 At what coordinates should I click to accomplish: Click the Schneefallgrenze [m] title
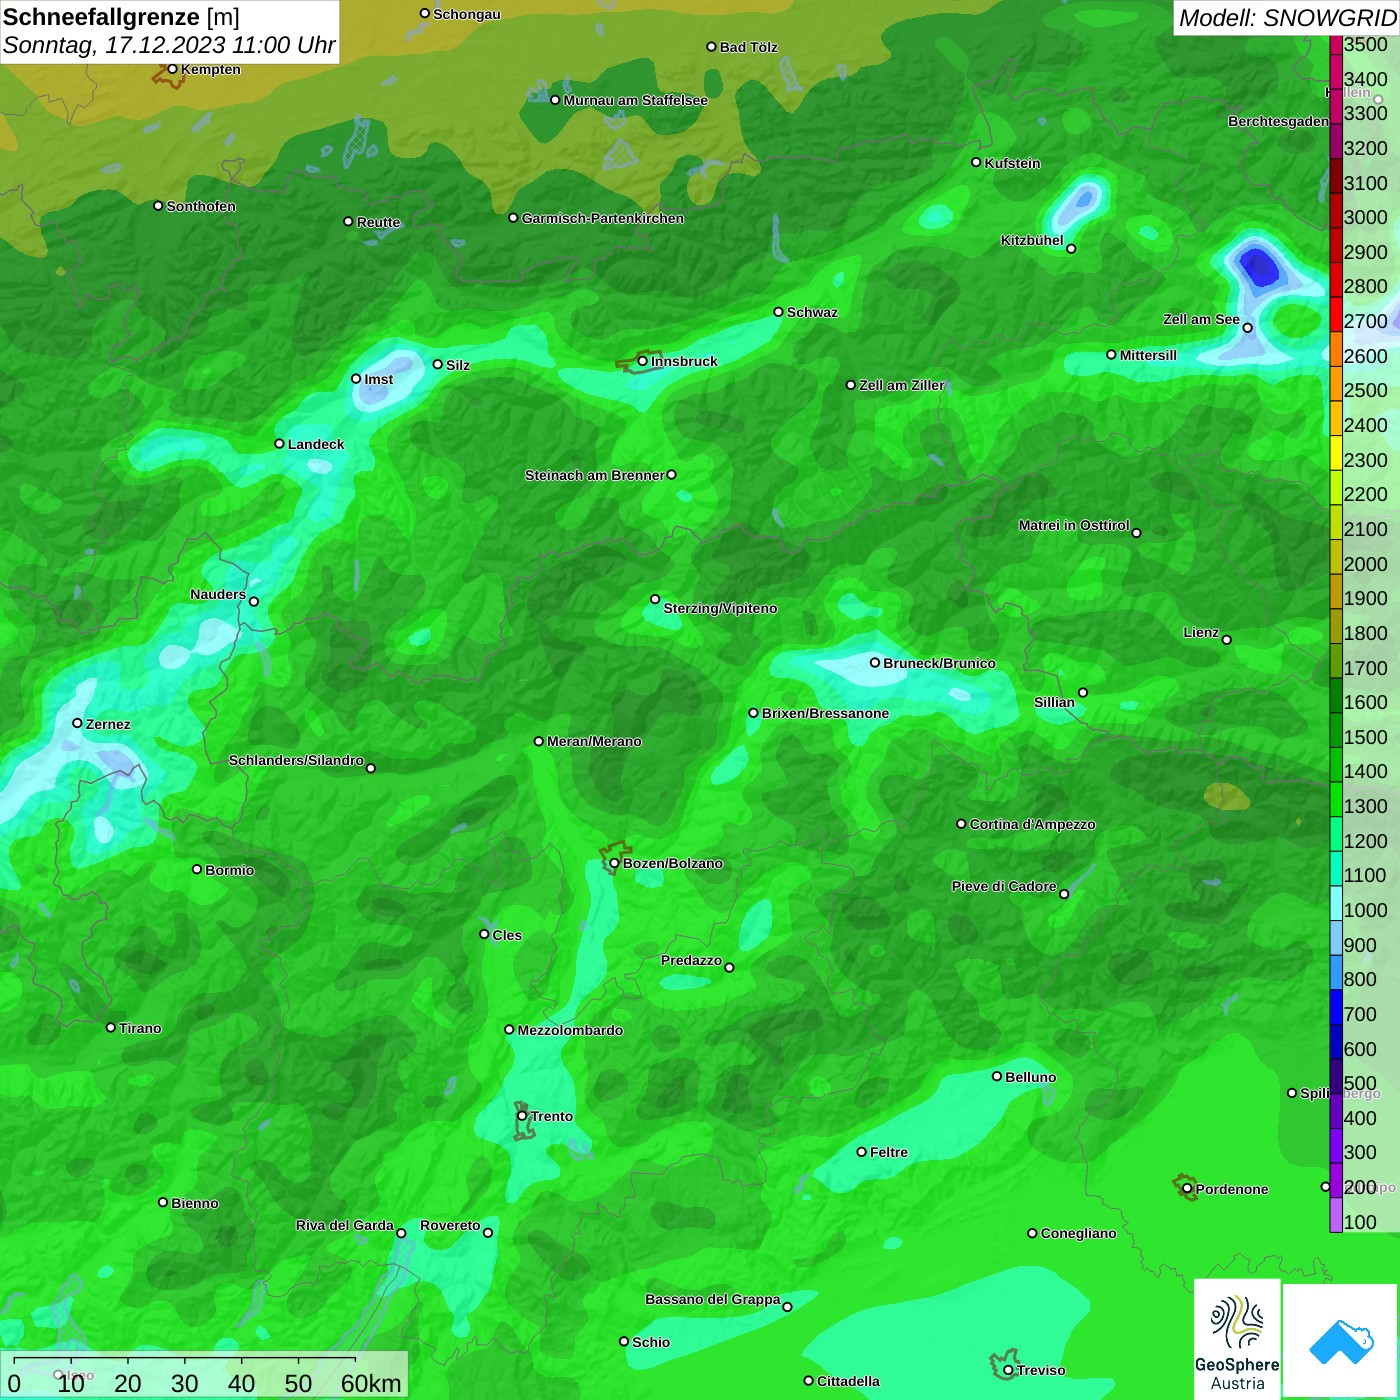(121, 17)
